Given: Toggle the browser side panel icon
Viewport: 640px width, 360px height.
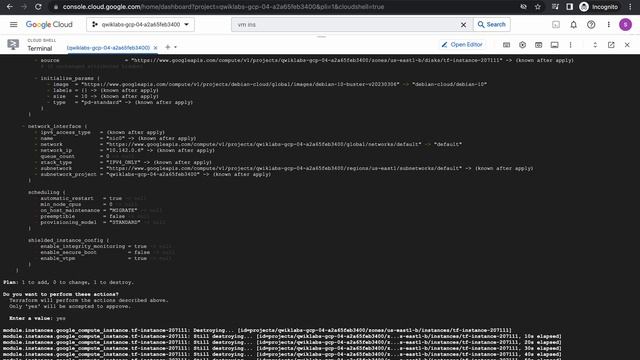Looking at the screenshot, I should click(569, 7).
